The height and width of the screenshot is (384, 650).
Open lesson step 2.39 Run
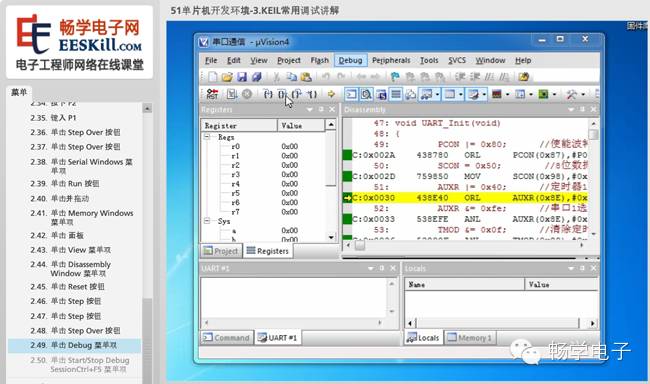tap(65, 184)
